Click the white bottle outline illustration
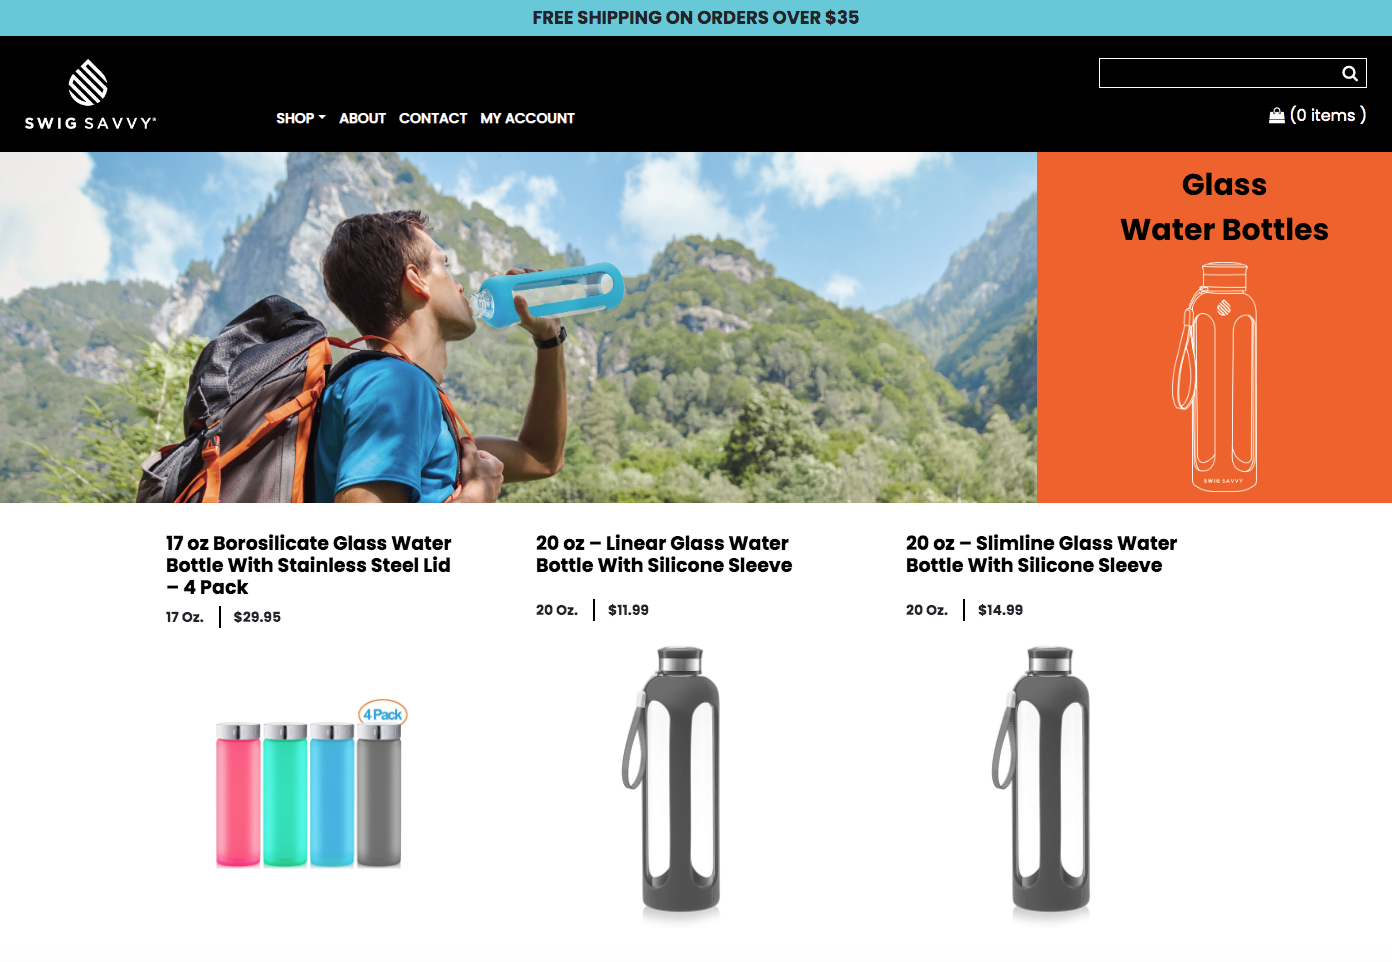This screenshot has height=962, width=1392. point(1215,377)
